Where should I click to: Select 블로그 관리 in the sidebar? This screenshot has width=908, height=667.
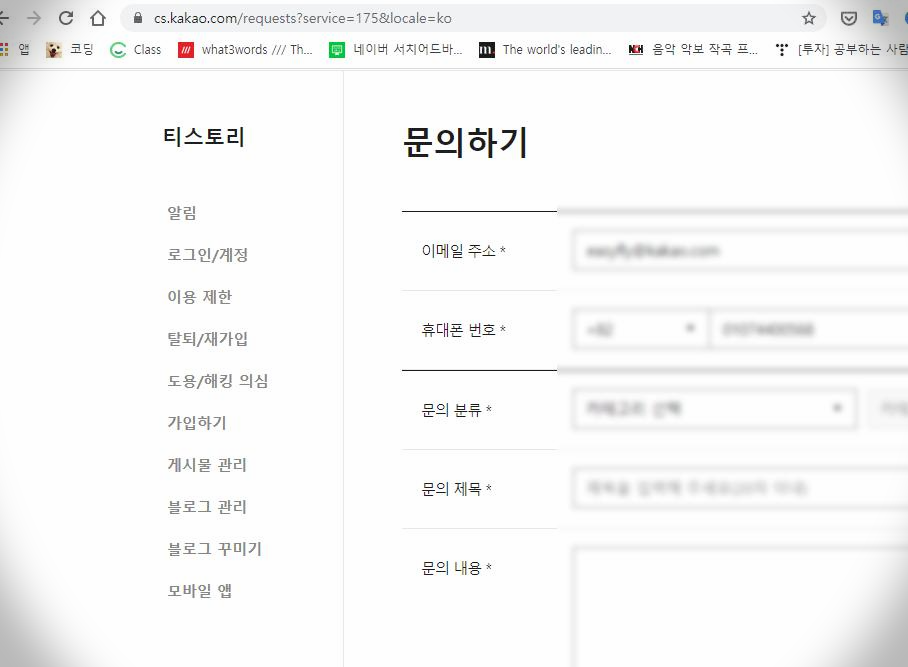click(207, 507)
